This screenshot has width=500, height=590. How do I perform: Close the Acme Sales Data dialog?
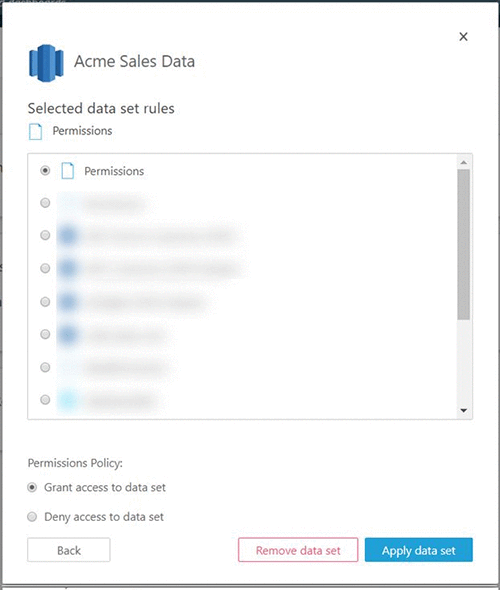point(463,36)
